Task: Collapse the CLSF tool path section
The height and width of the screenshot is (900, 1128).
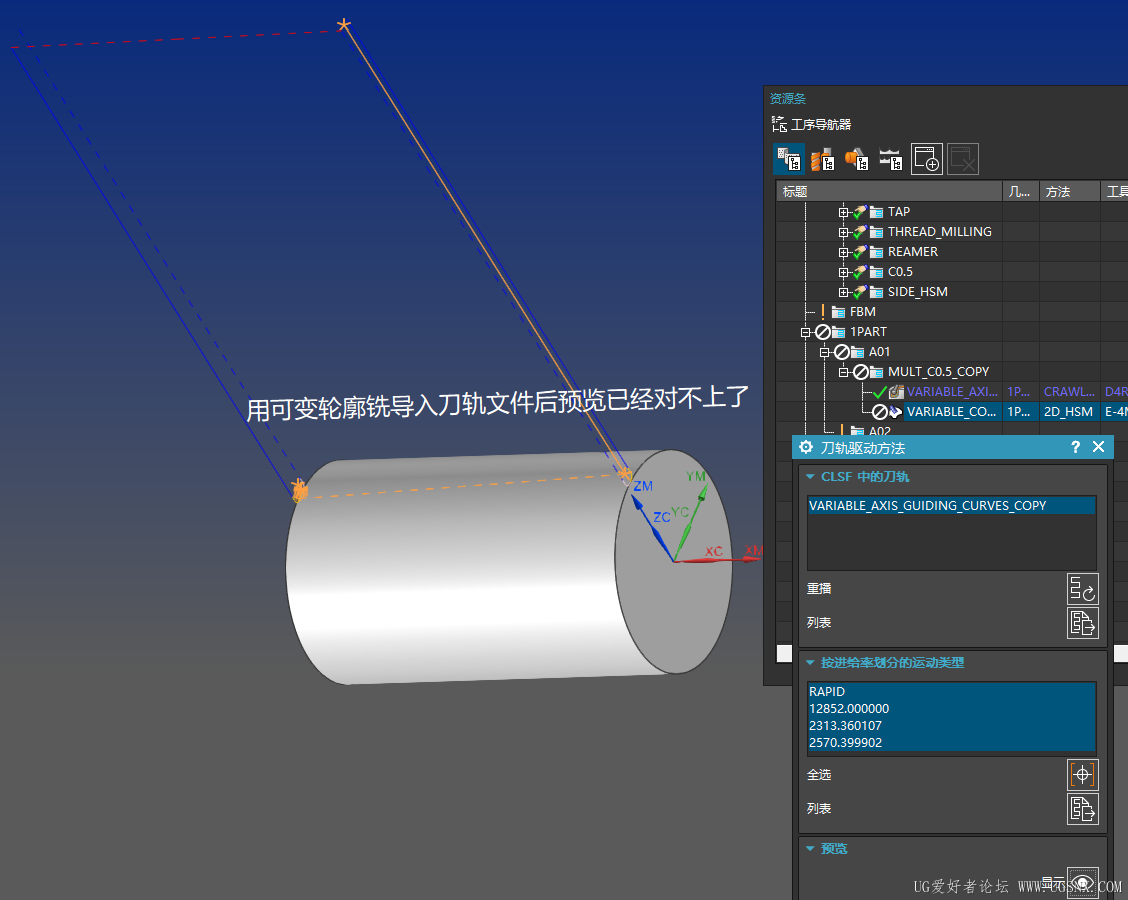Action: (x=811, y=477)
